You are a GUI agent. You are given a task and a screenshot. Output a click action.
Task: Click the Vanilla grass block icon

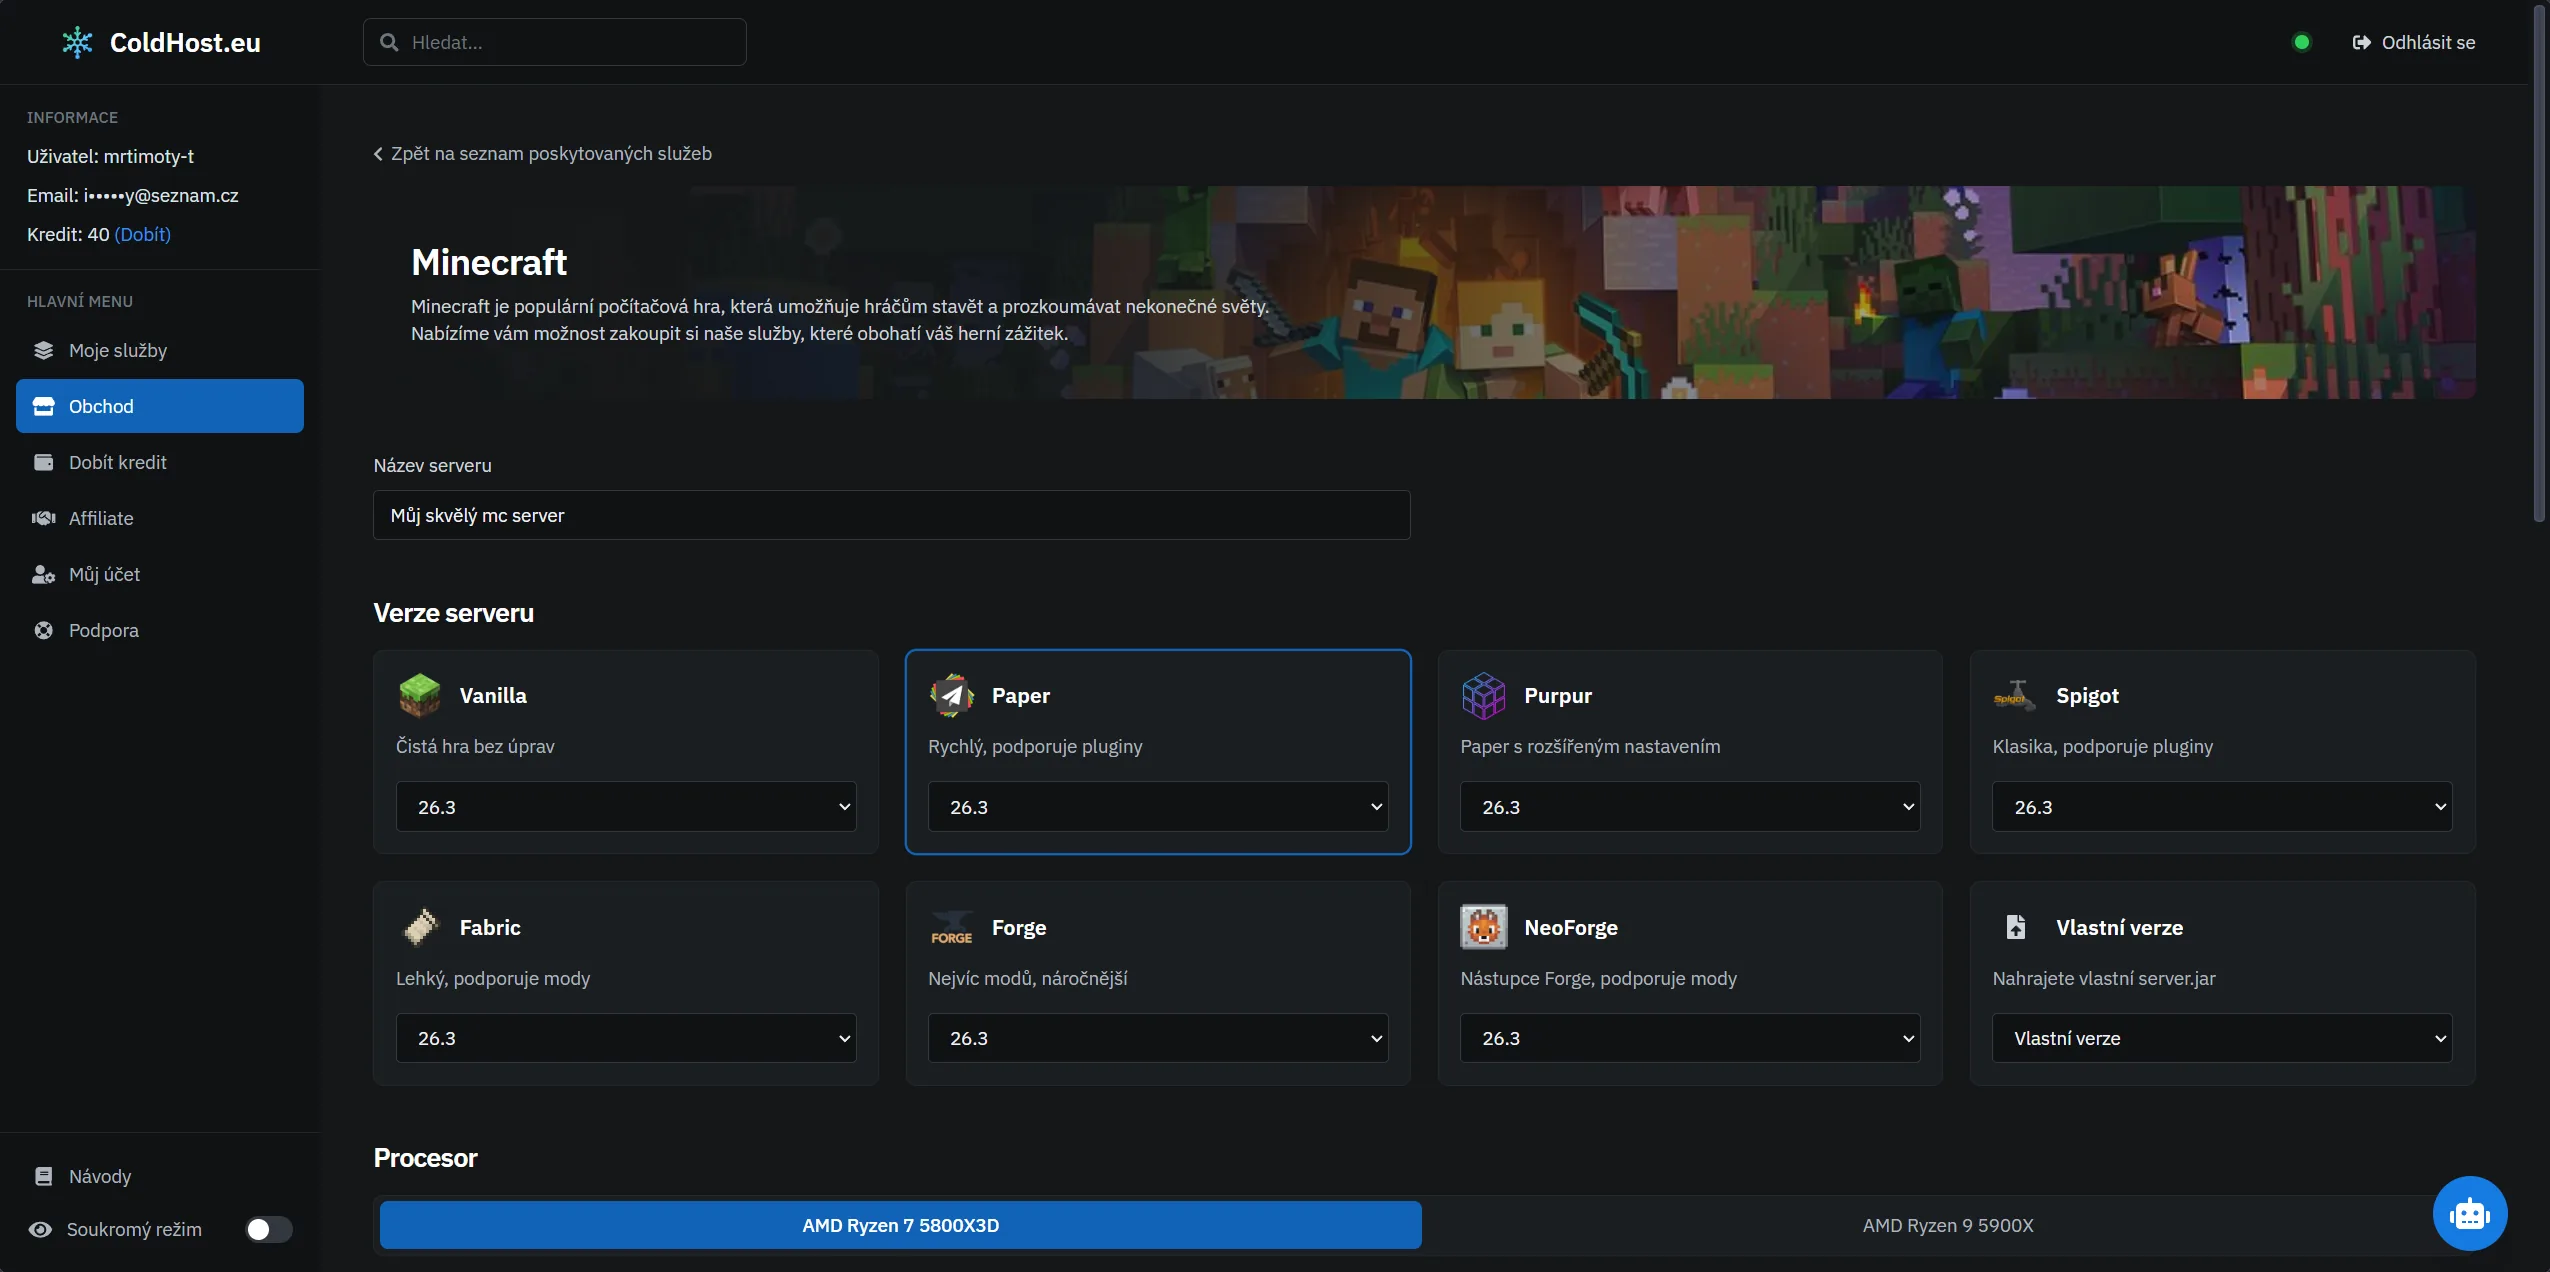(x=419, y=695)
